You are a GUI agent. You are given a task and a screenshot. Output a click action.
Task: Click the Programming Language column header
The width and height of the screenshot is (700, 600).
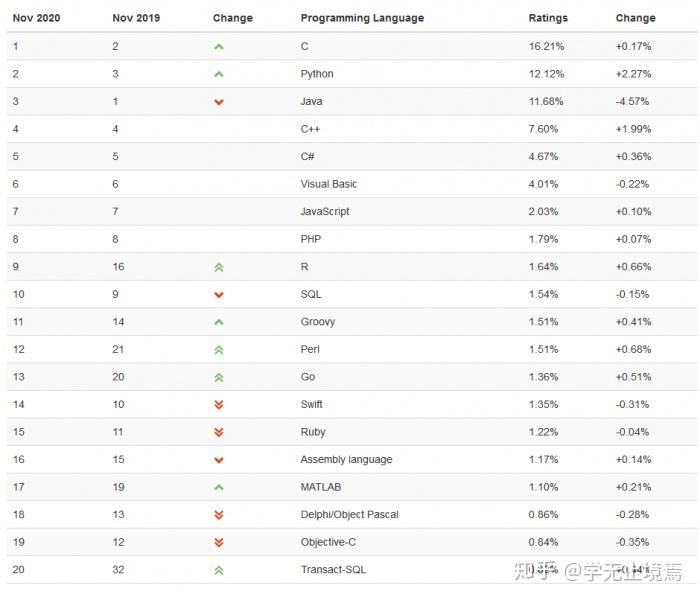362,18
